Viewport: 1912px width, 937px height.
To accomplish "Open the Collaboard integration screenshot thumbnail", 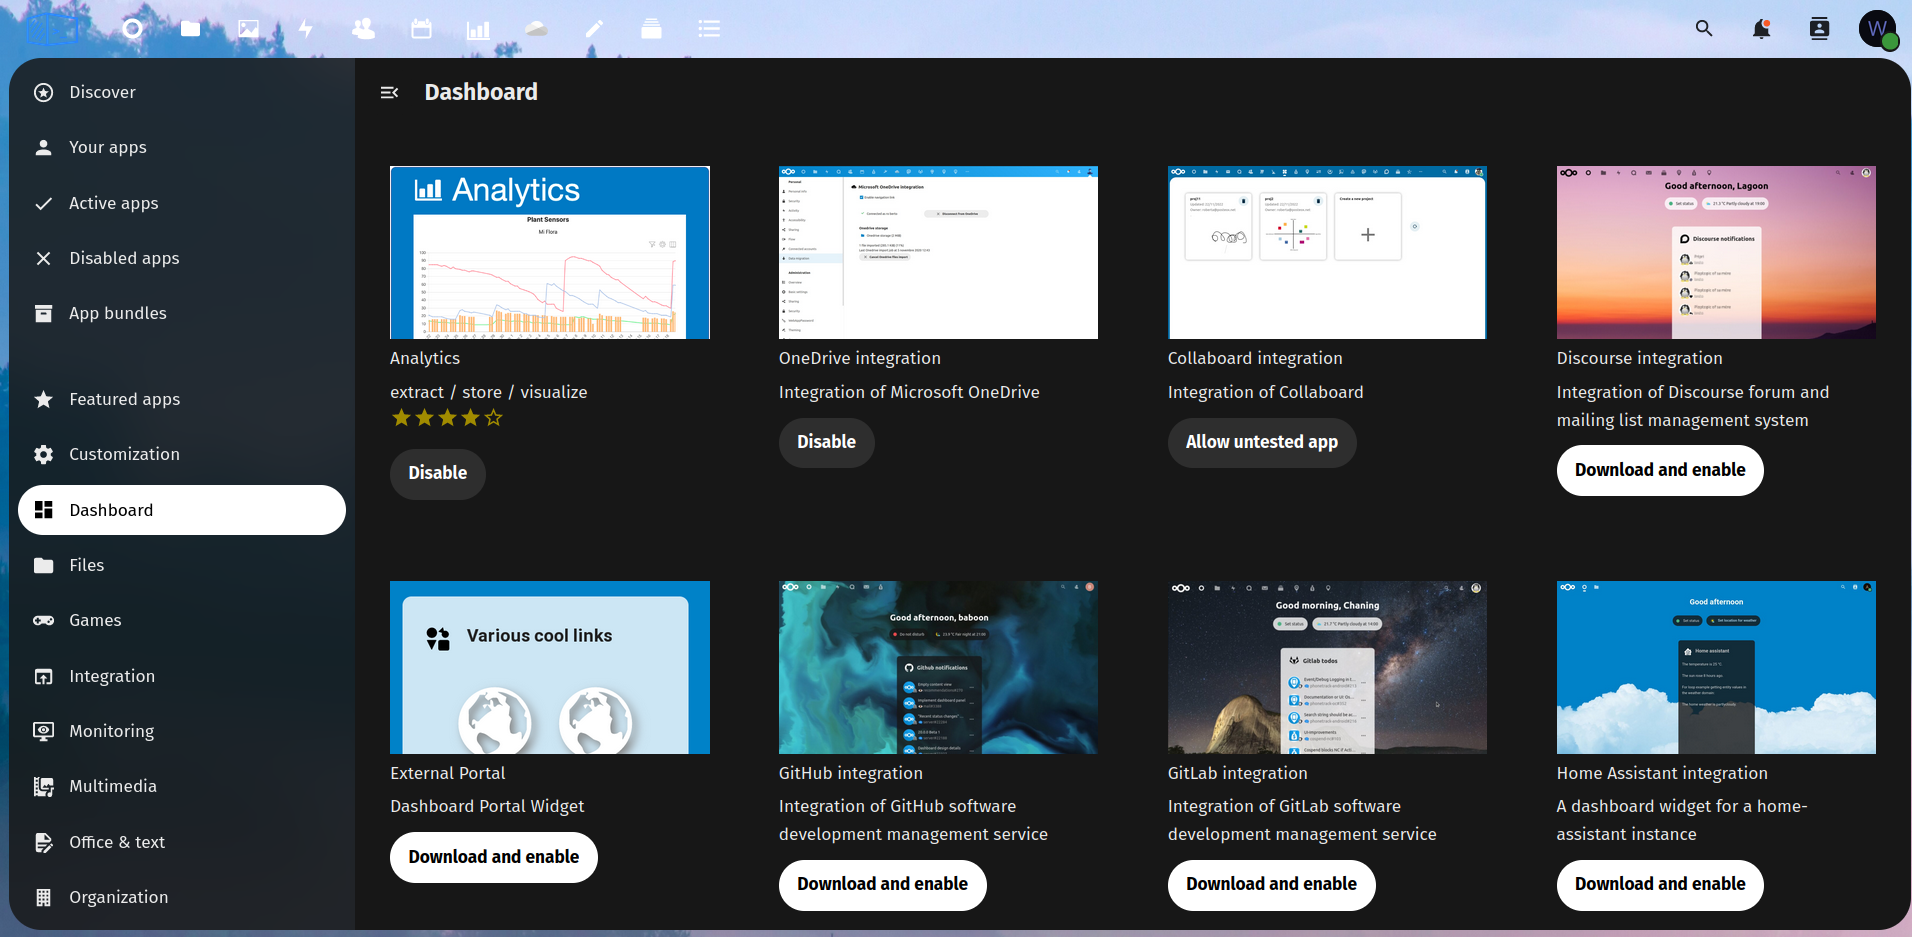I will click(1327, 252).
